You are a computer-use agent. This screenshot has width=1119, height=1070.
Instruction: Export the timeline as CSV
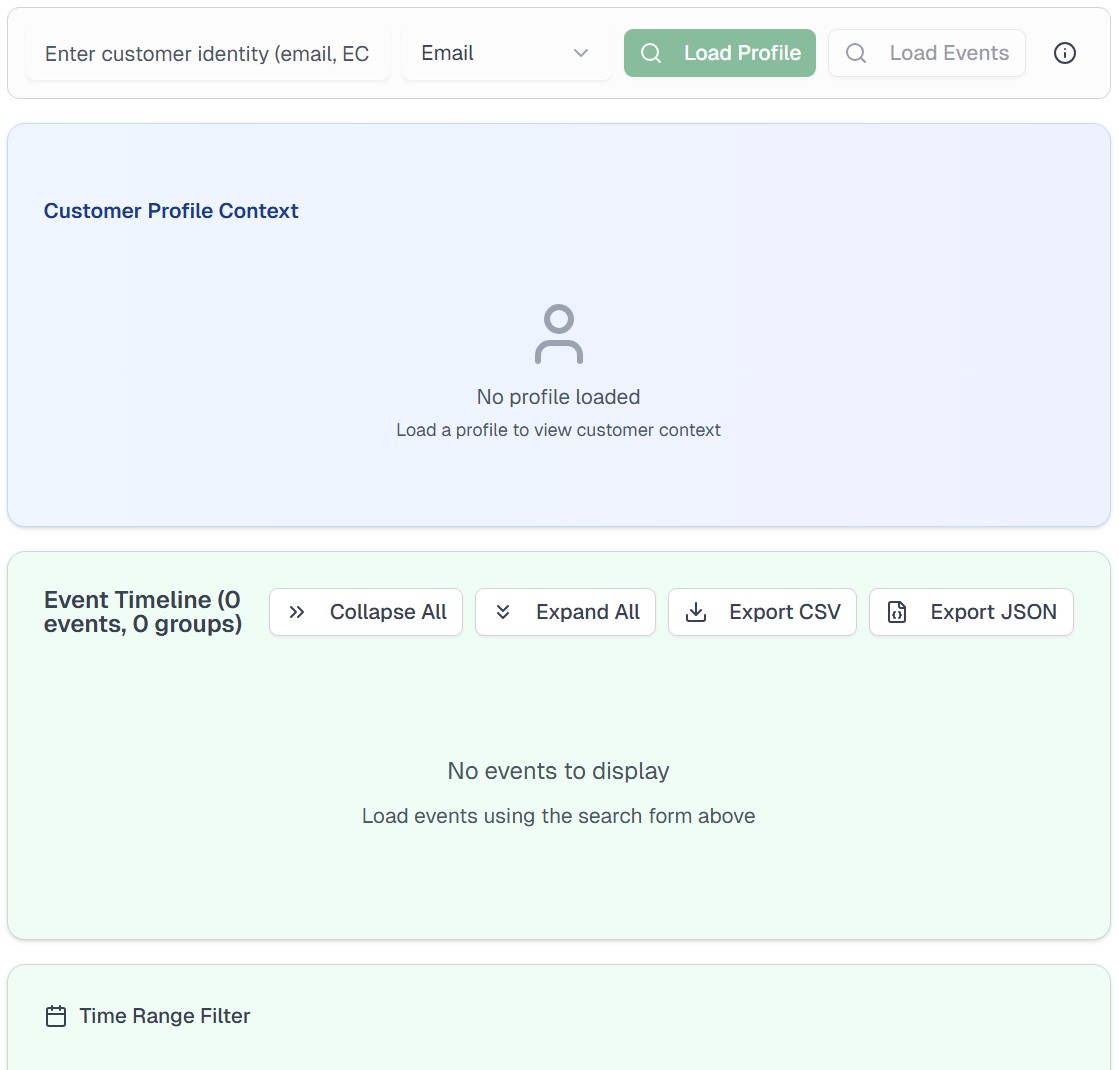click(762, 612)
